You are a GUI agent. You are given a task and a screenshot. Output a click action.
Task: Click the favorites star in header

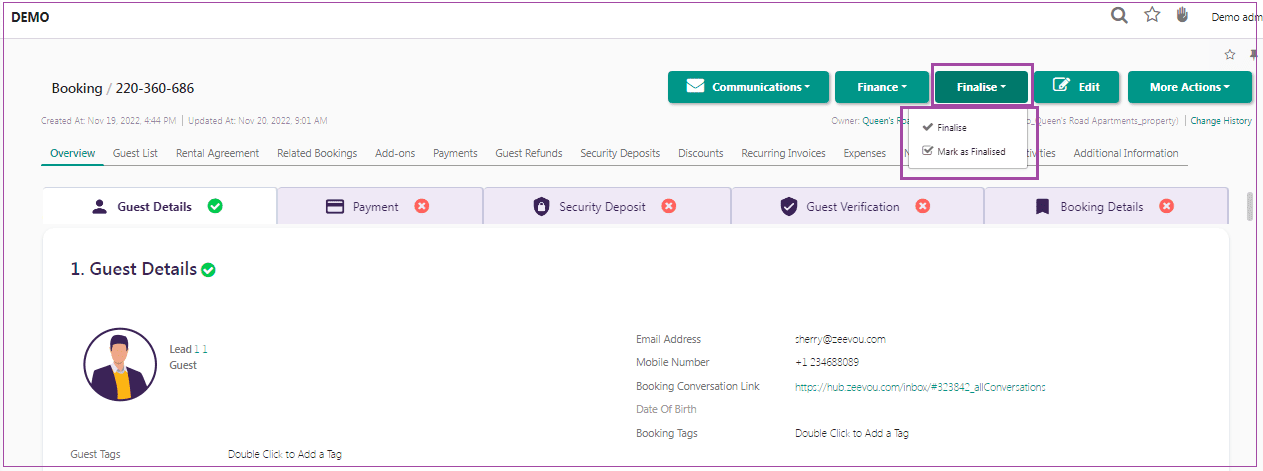[x=1152, y=15]
